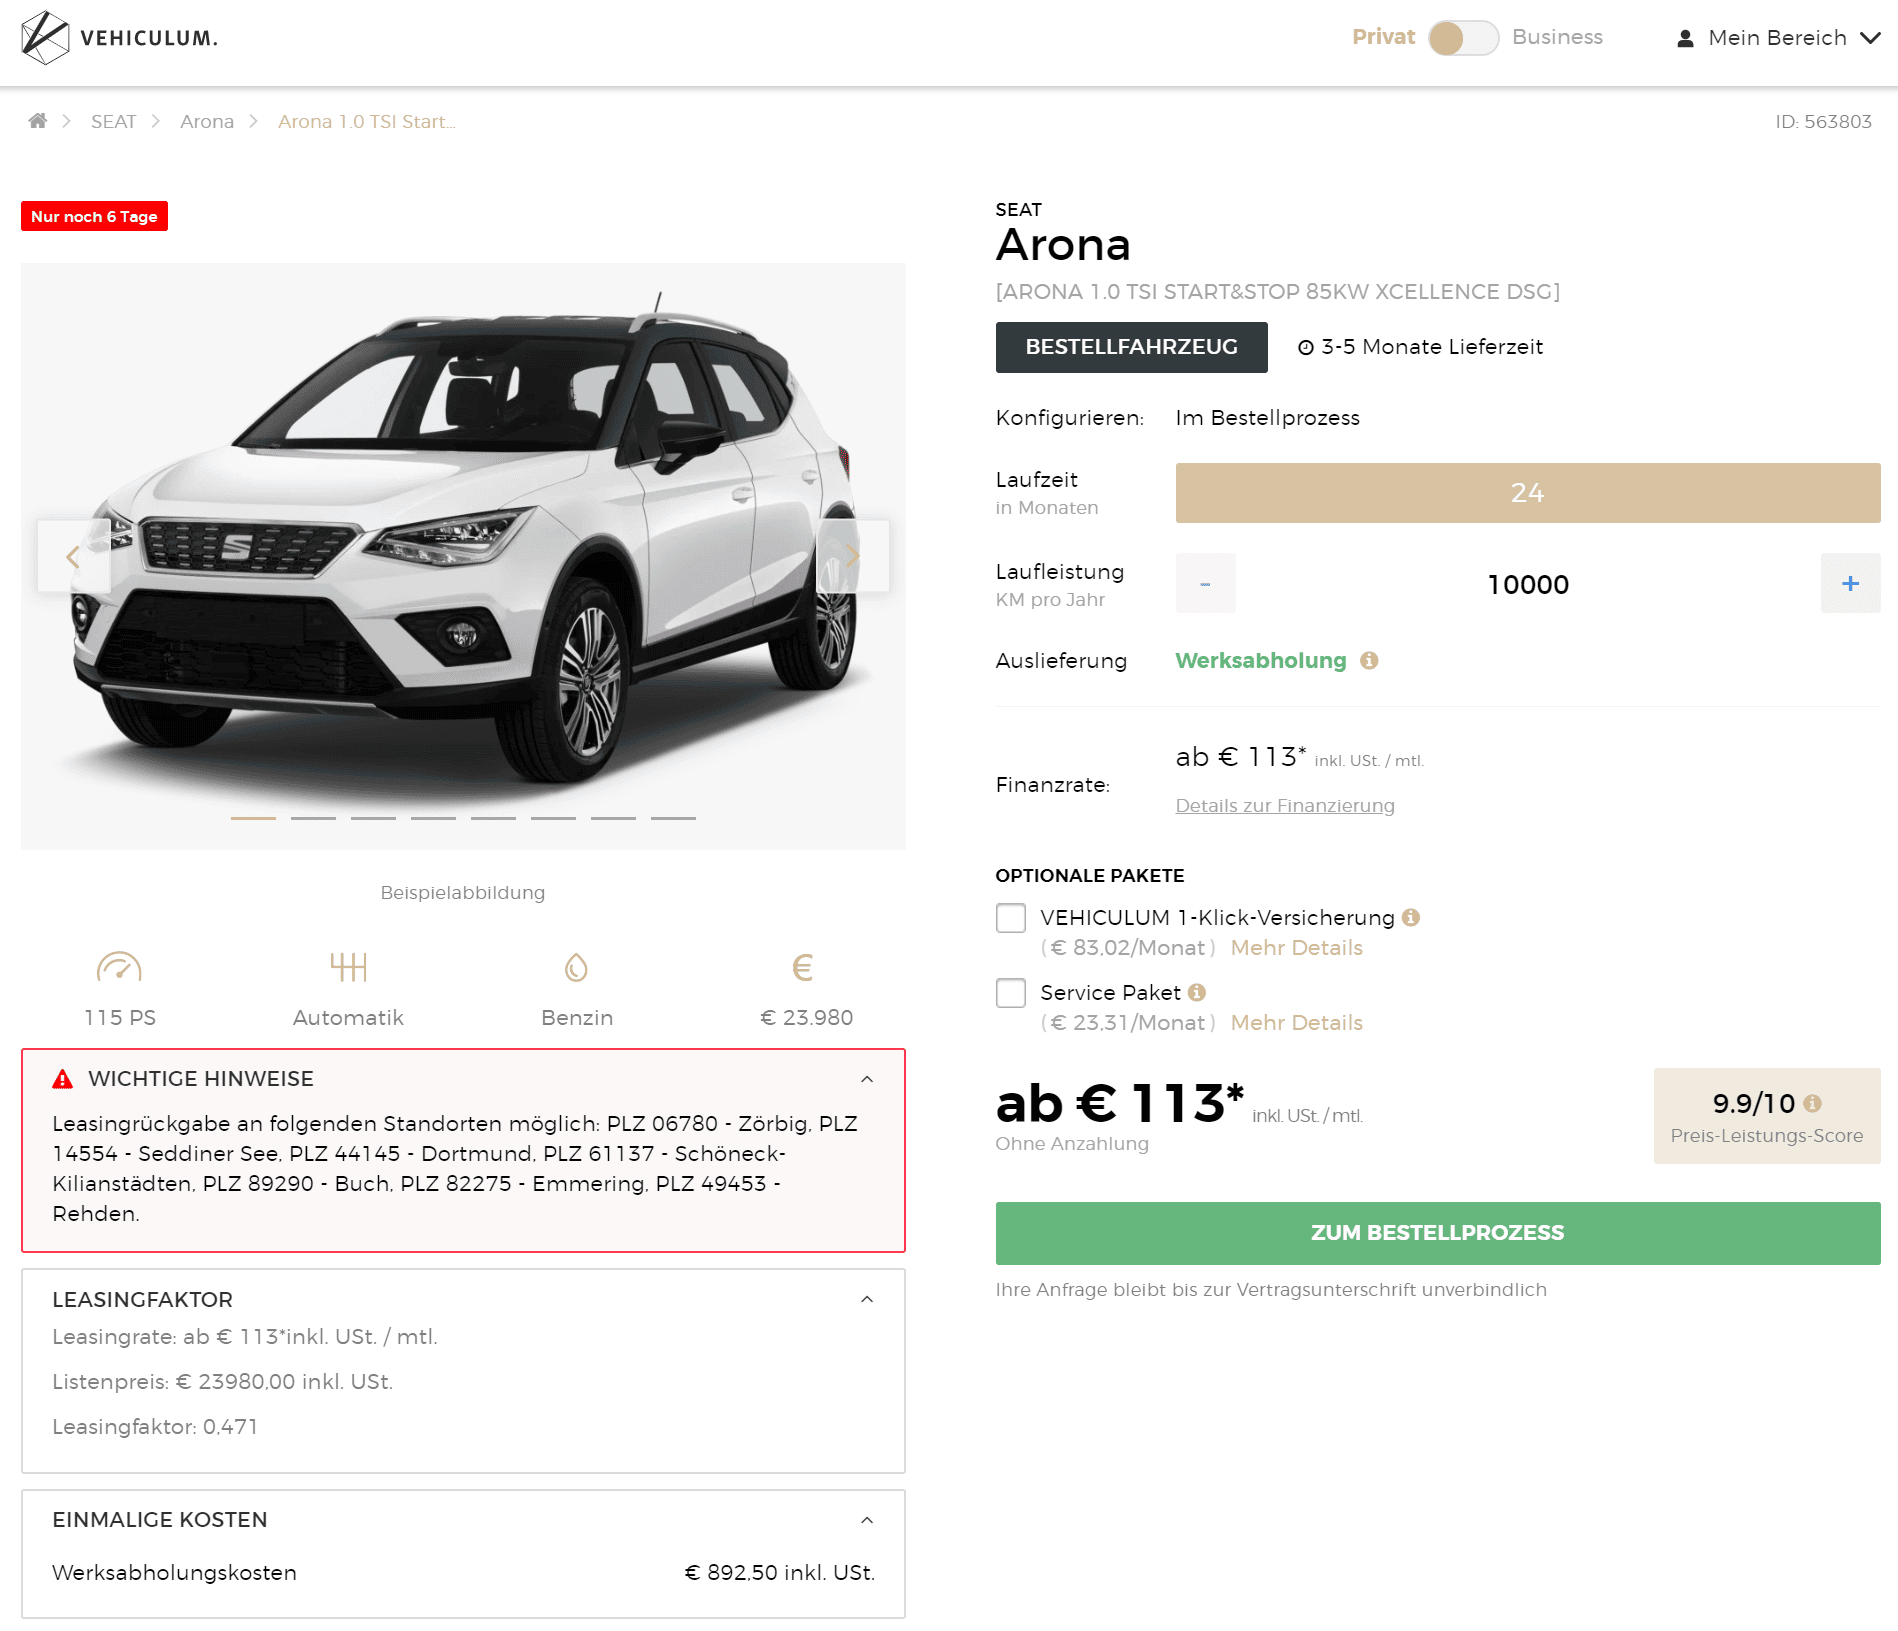Click the Benzin fuel drop icon
Viewport: 1898px width, 1631px height.
click(576, 967)
